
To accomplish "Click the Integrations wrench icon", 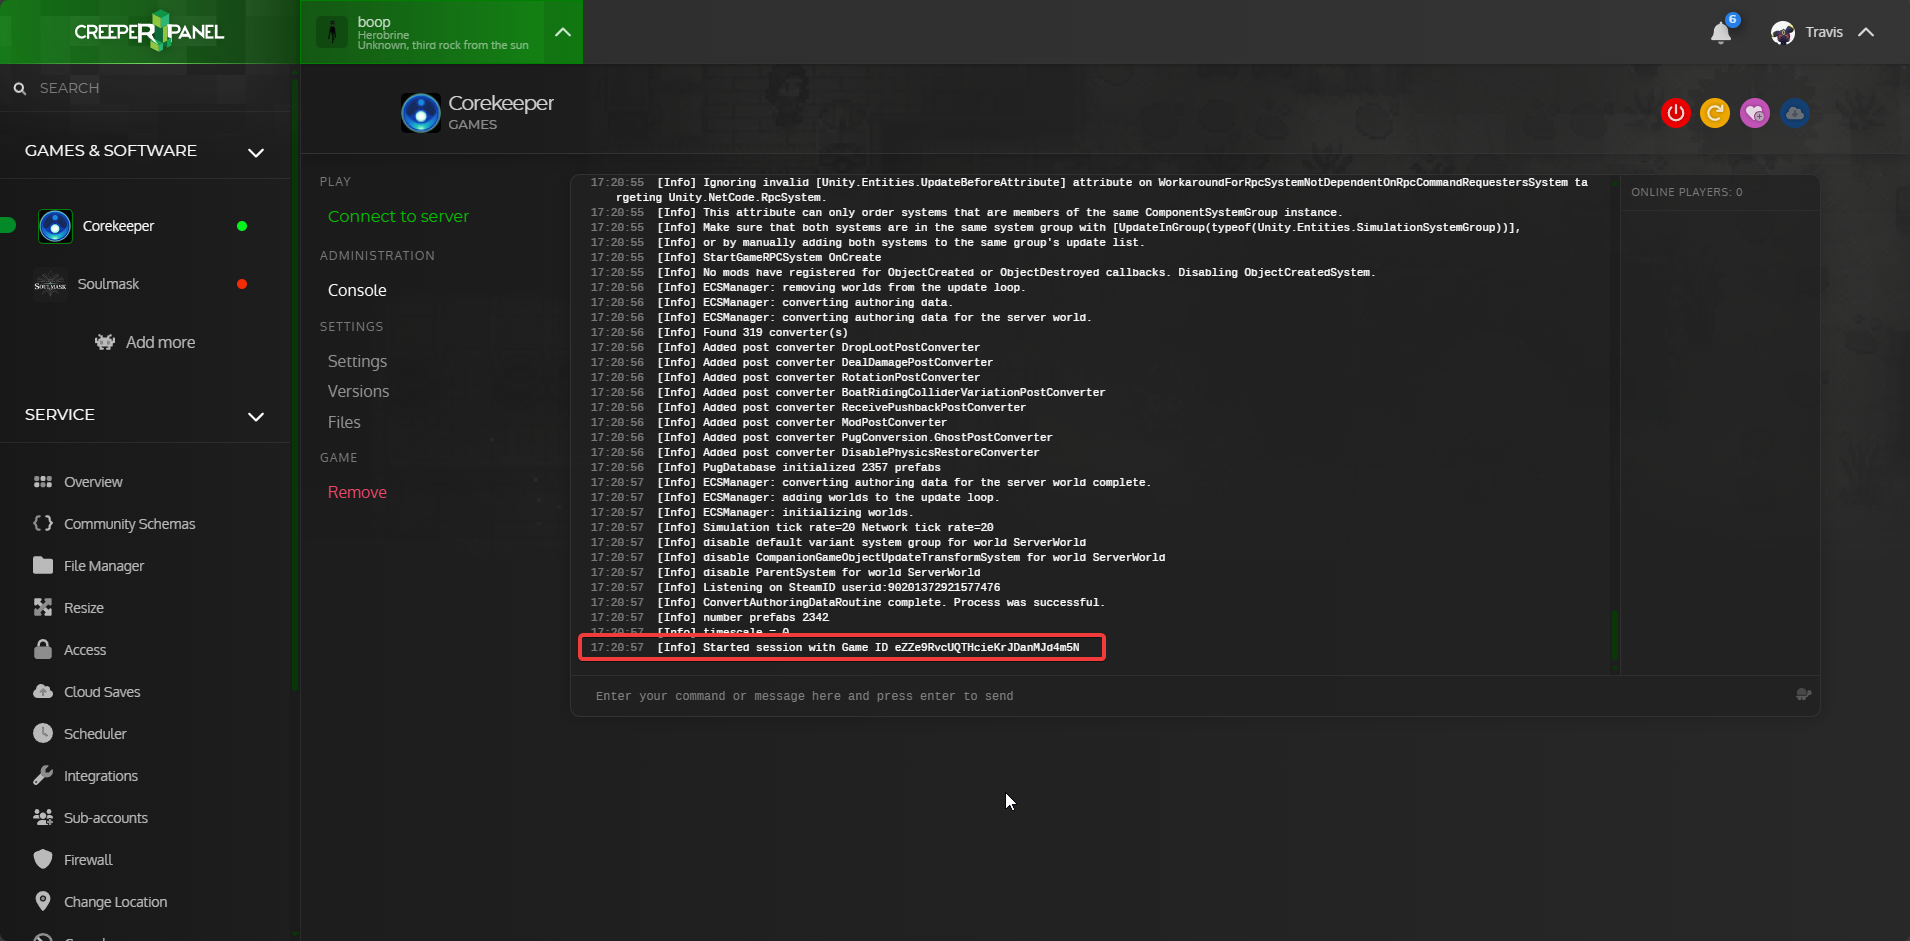I will point(43,775).
